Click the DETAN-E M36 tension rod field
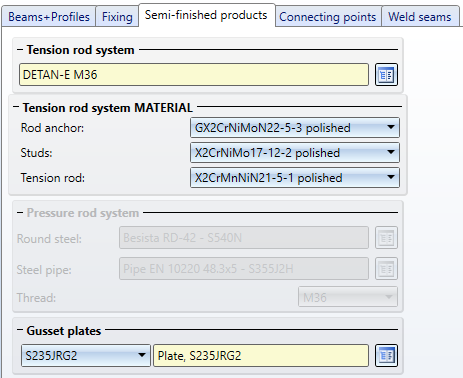 (x=194, y=75)
